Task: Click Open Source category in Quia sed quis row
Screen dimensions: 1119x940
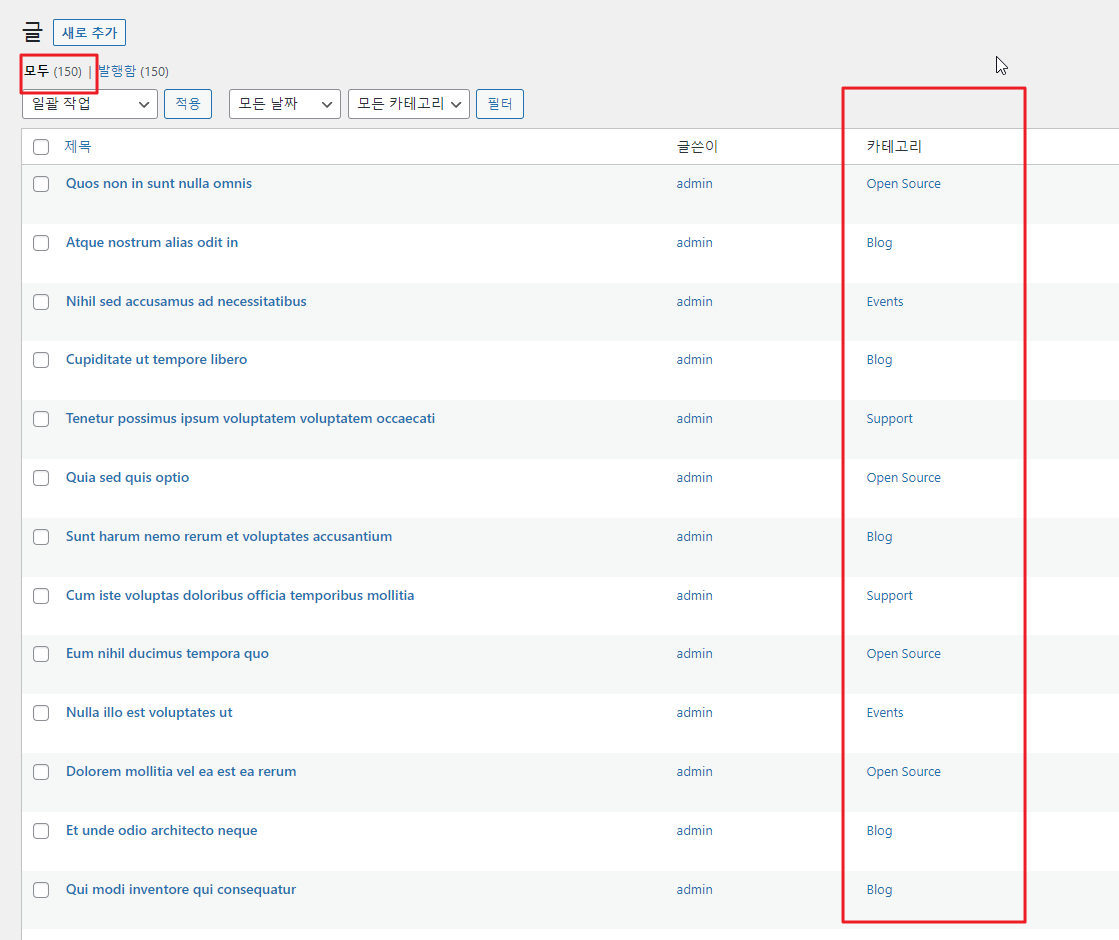Action: tap(903, 477)
